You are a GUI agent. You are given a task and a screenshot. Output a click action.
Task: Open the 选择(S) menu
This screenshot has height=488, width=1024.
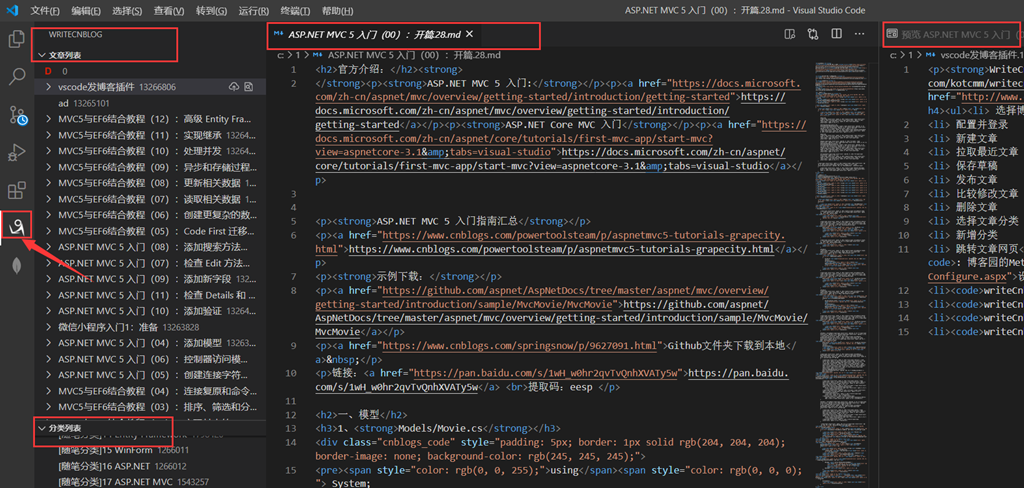[x=127, y=10]
